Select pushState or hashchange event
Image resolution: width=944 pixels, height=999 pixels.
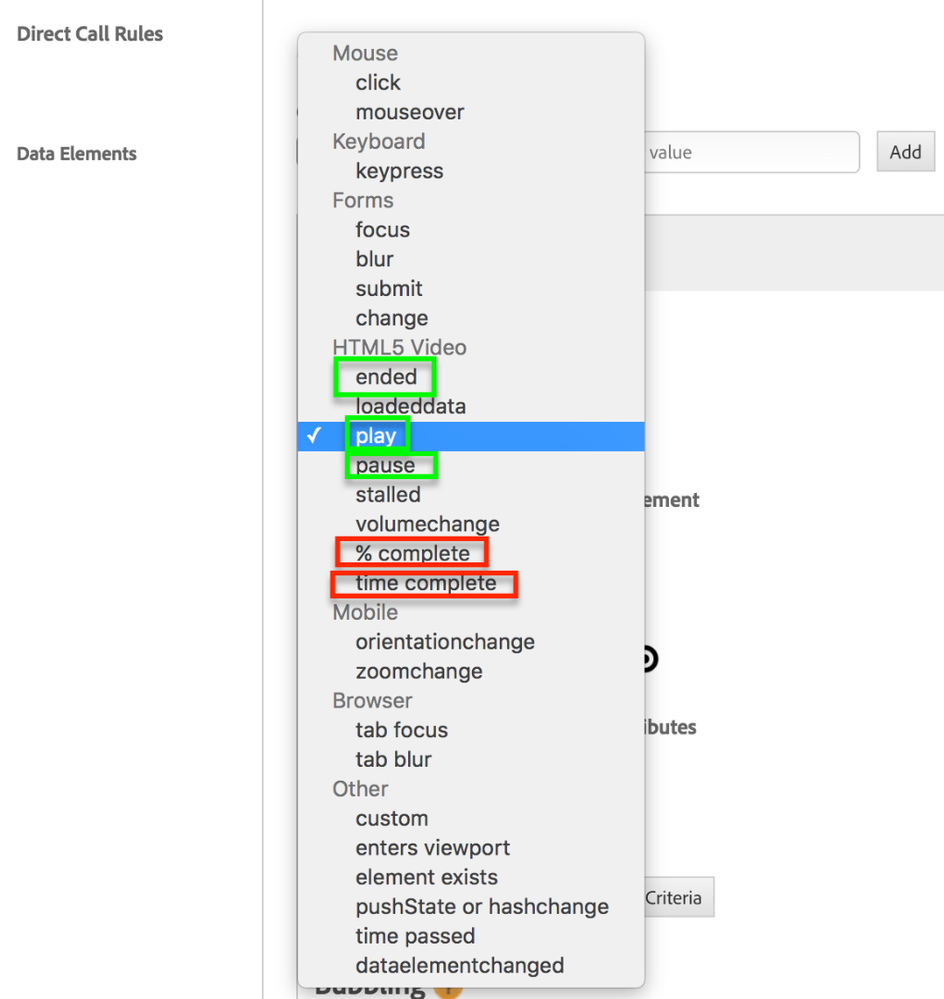[x=482, y=907]
